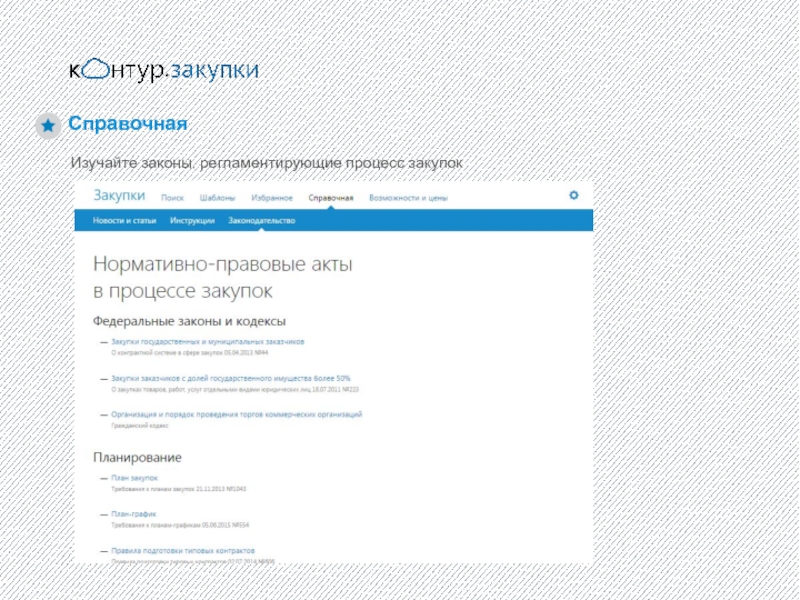The width and height of the screenshot is (800, 600).
Task: Select the Справочная tab
Action: pyautogui.click(x=331, y=198)
